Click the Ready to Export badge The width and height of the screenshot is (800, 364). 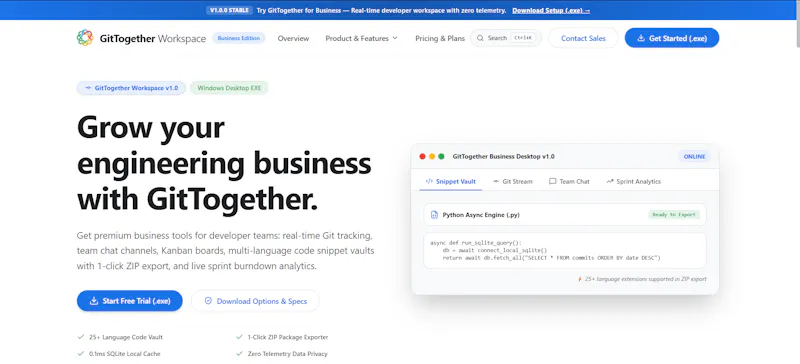(x=674, y=215)
